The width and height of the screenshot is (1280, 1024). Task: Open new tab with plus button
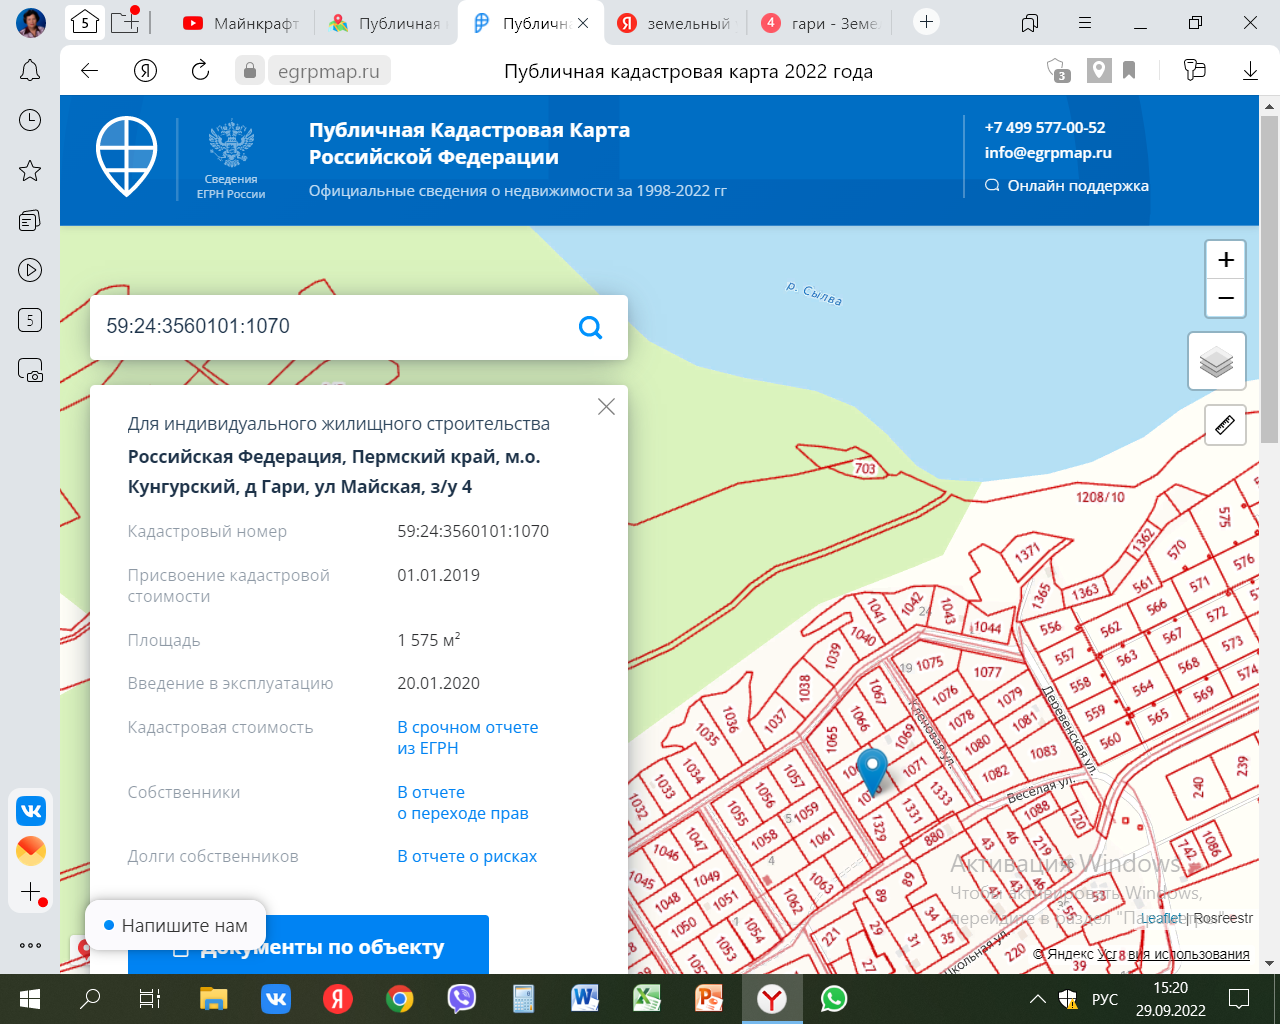927,22
